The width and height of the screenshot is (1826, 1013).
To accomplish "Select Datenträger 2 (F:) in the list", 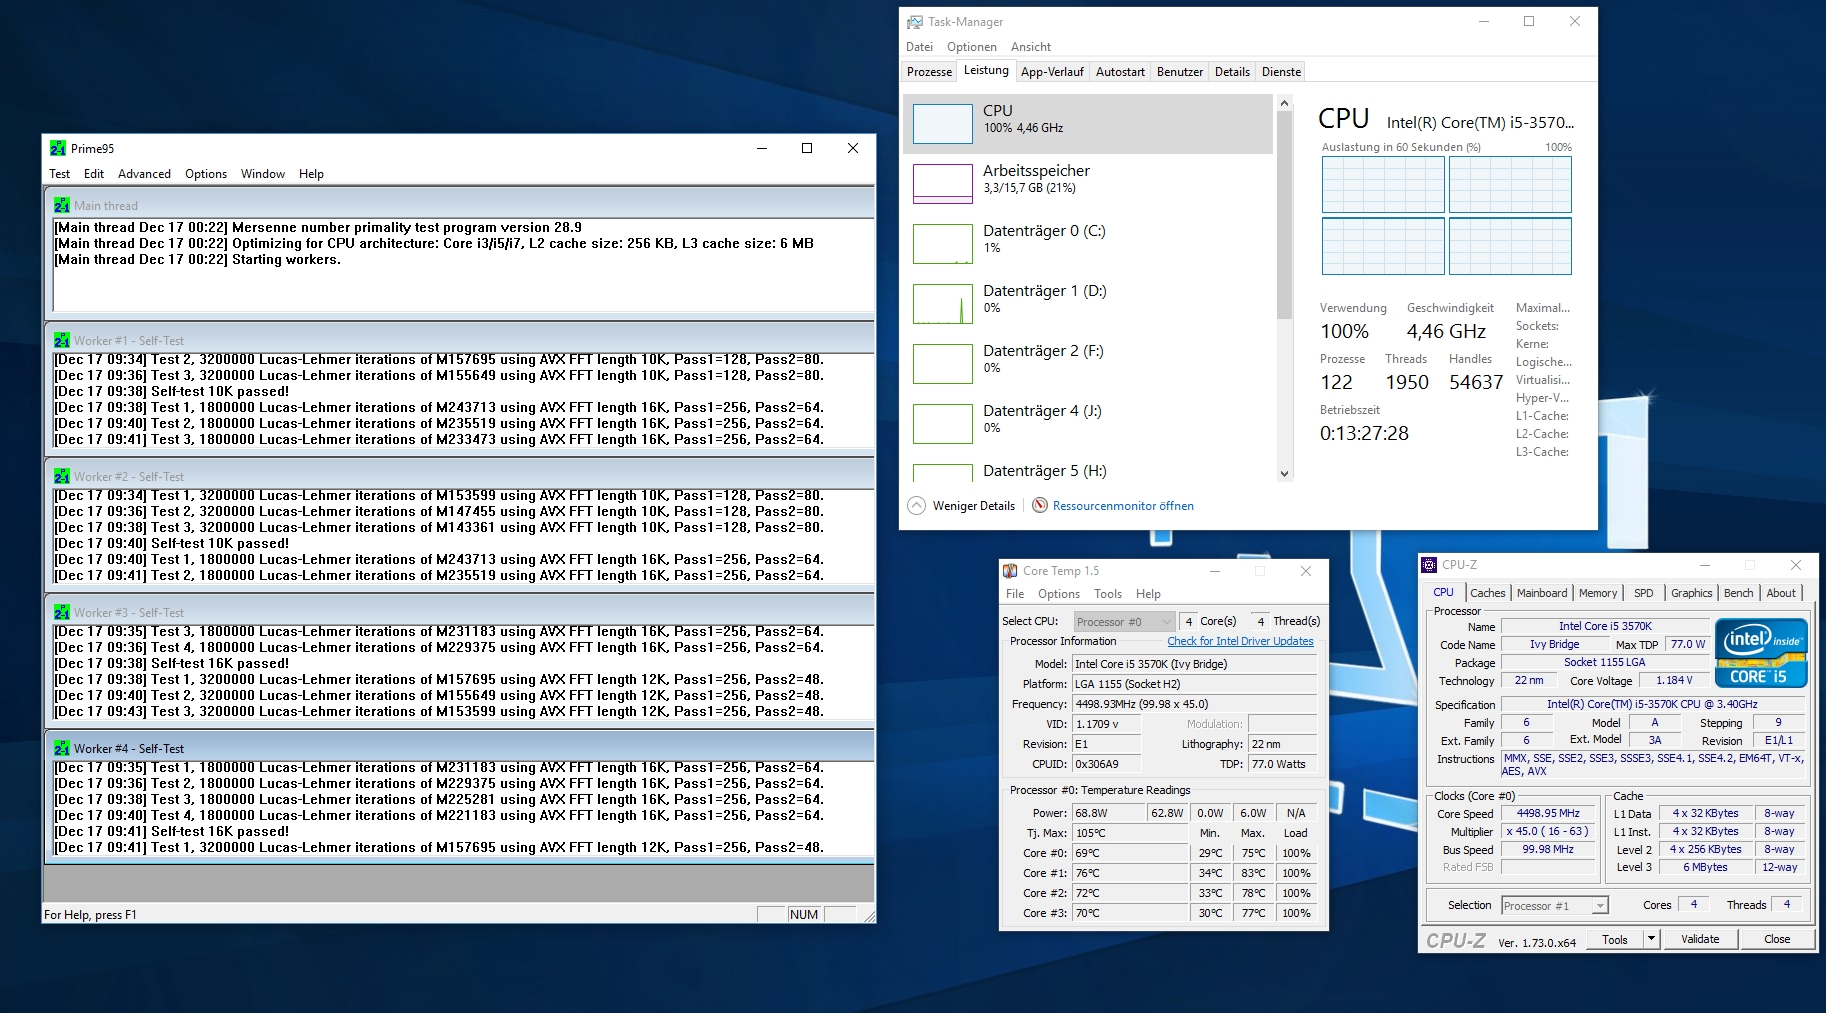I will (x=1088, y=363).
